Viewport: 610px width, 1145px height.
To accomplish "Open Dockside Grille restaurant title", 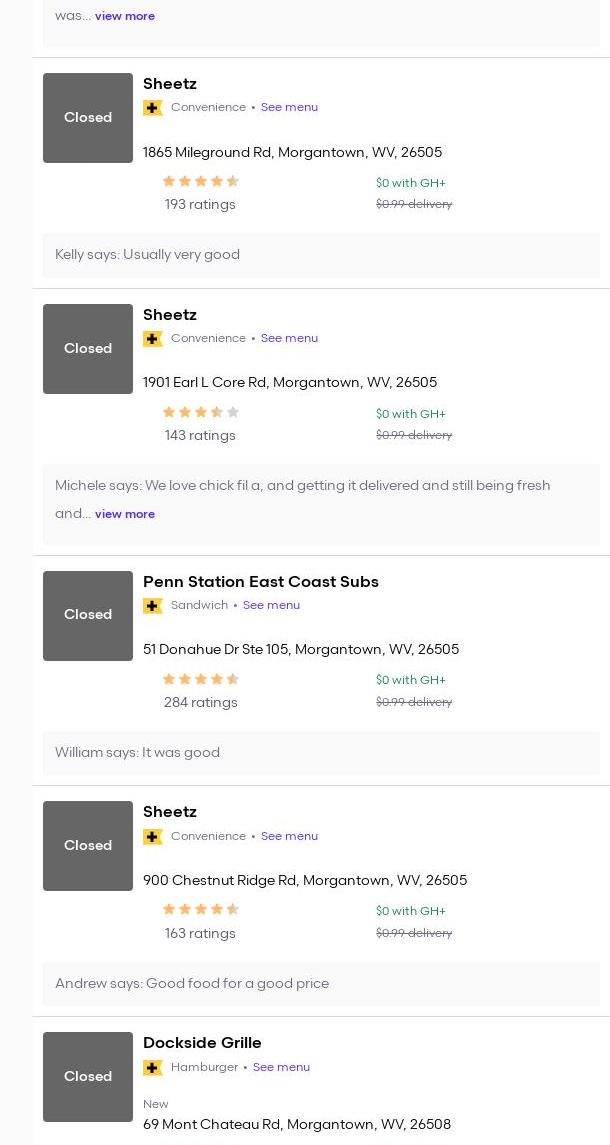I will [x=202, y=1043].
